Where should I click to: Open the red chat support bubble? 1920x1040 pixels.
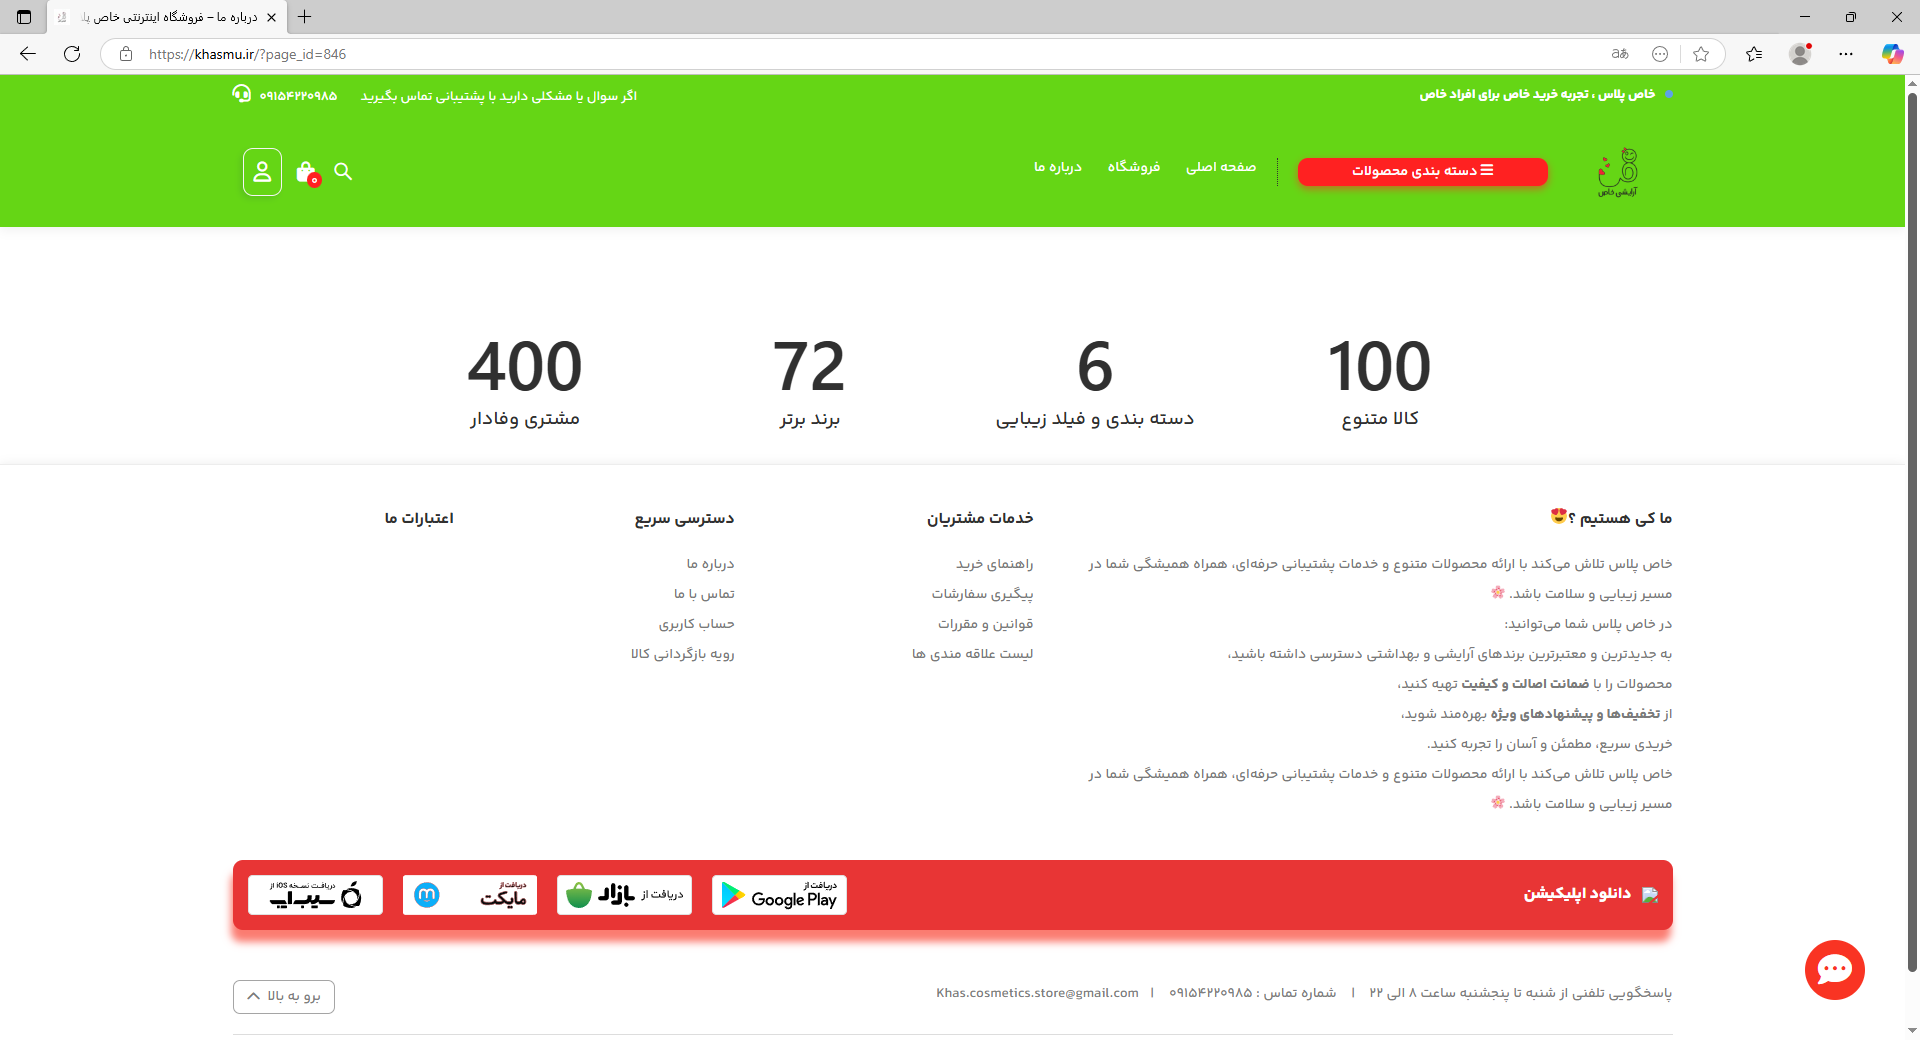pyautogui.click(x=1834, y=969)
